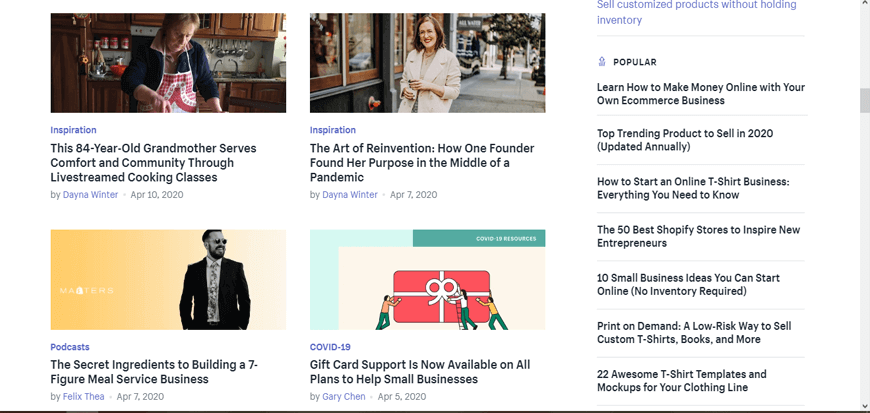Click the scrollbar up arrow
Image resolution: width=870 pixels, height=413 pixels.
[864, 6]
